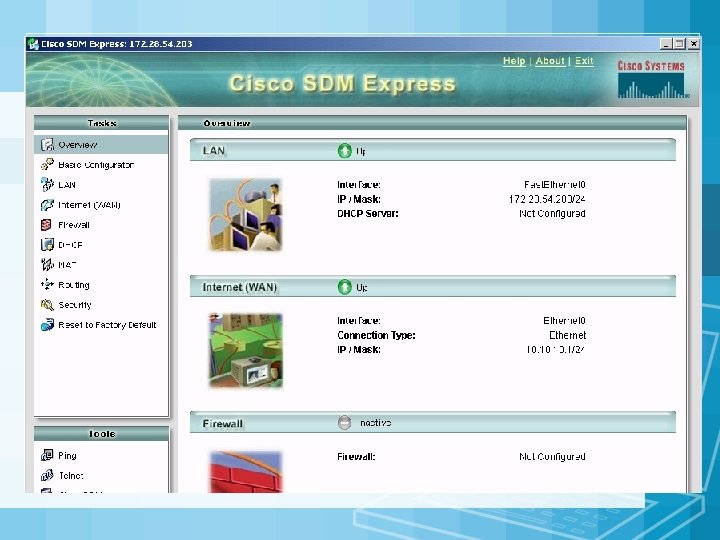Click the Exit link
Screen dimensions: 720x540
584,61
